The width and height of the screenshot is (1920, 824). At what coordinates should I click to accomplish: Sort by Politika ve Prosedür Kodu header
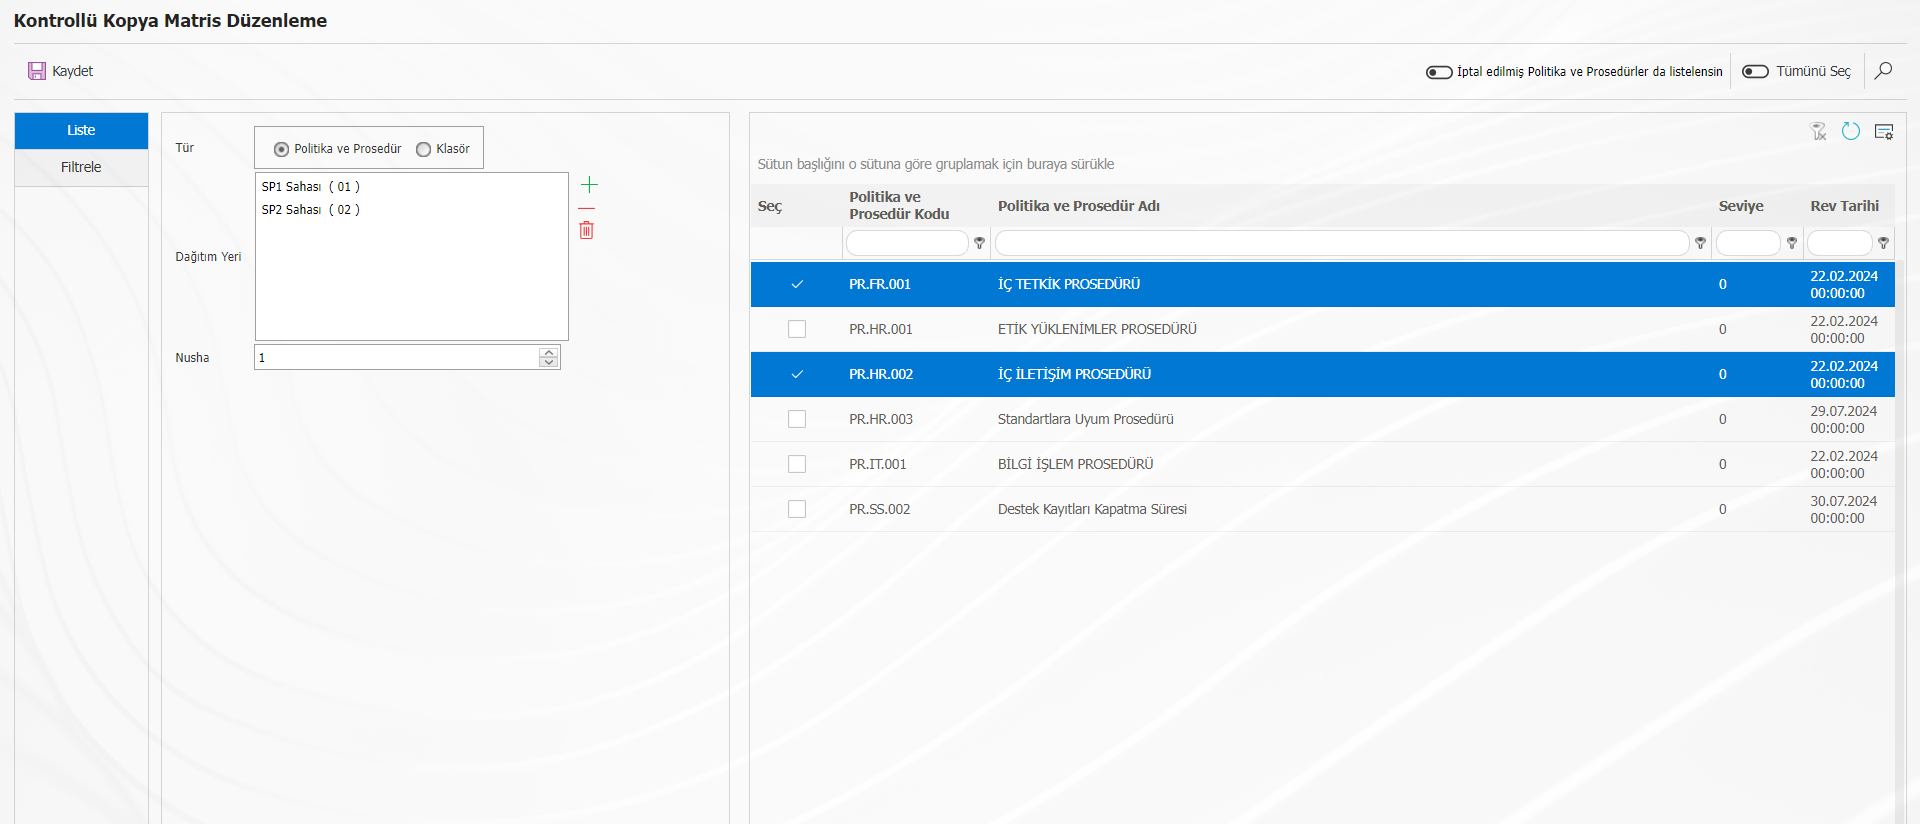899,205
